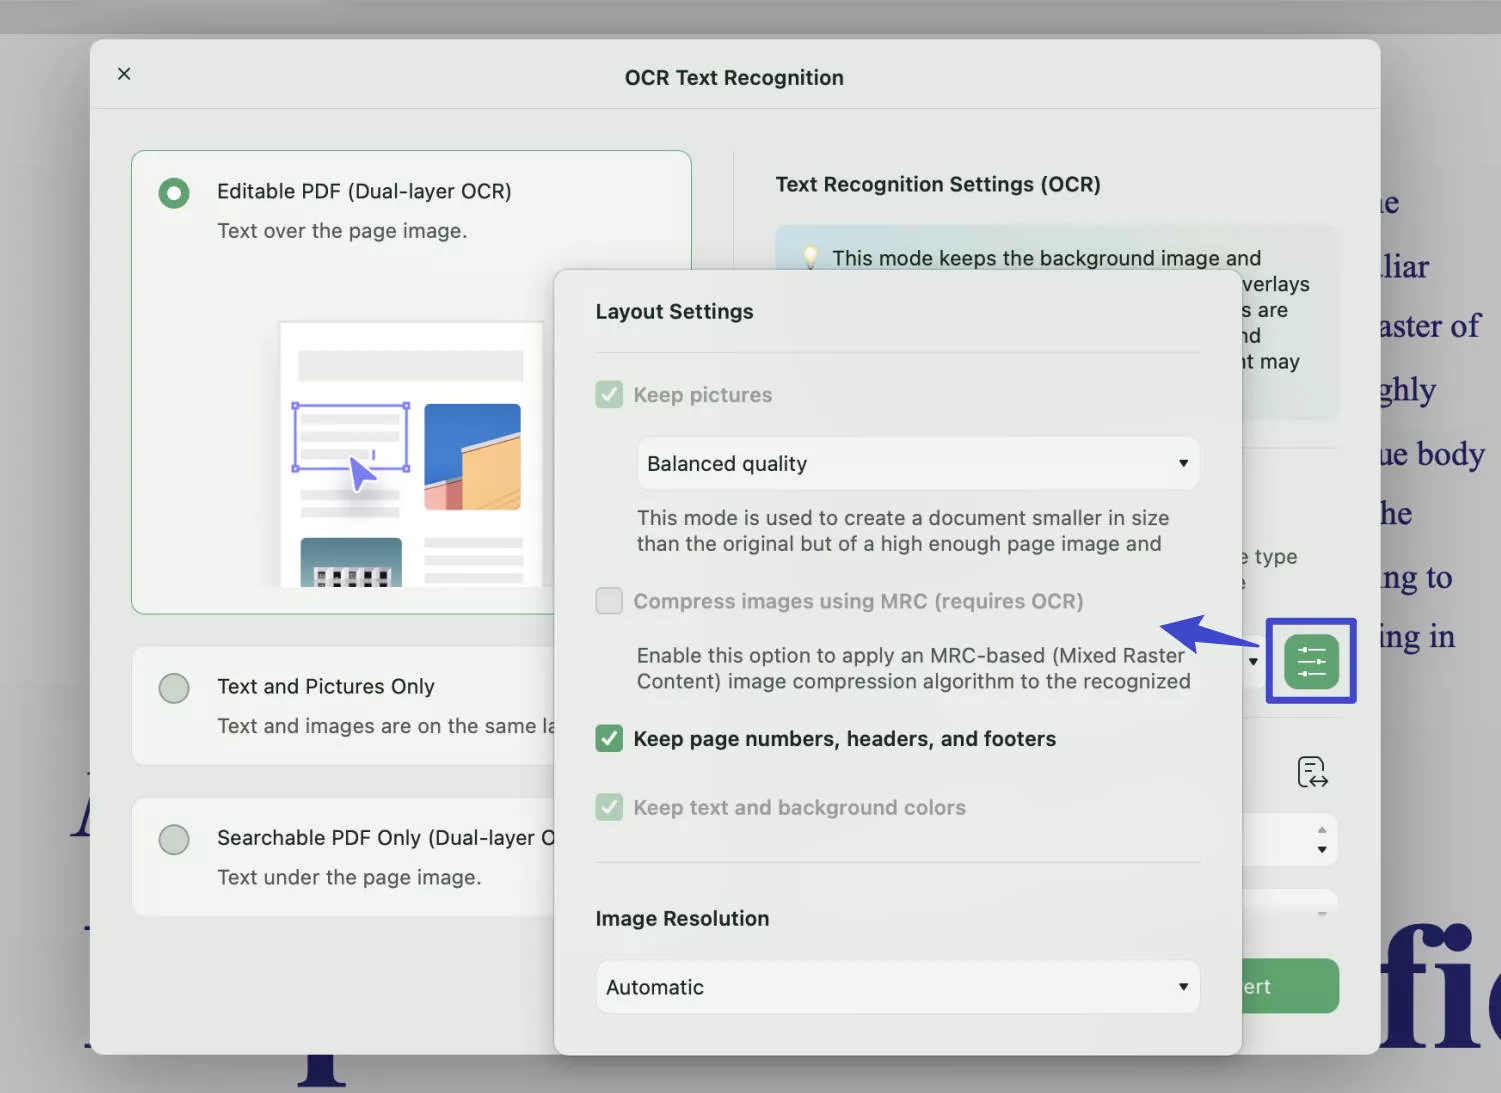
Task: Toggle Keep text and background colors checkbox
Action: click(609, 807)
